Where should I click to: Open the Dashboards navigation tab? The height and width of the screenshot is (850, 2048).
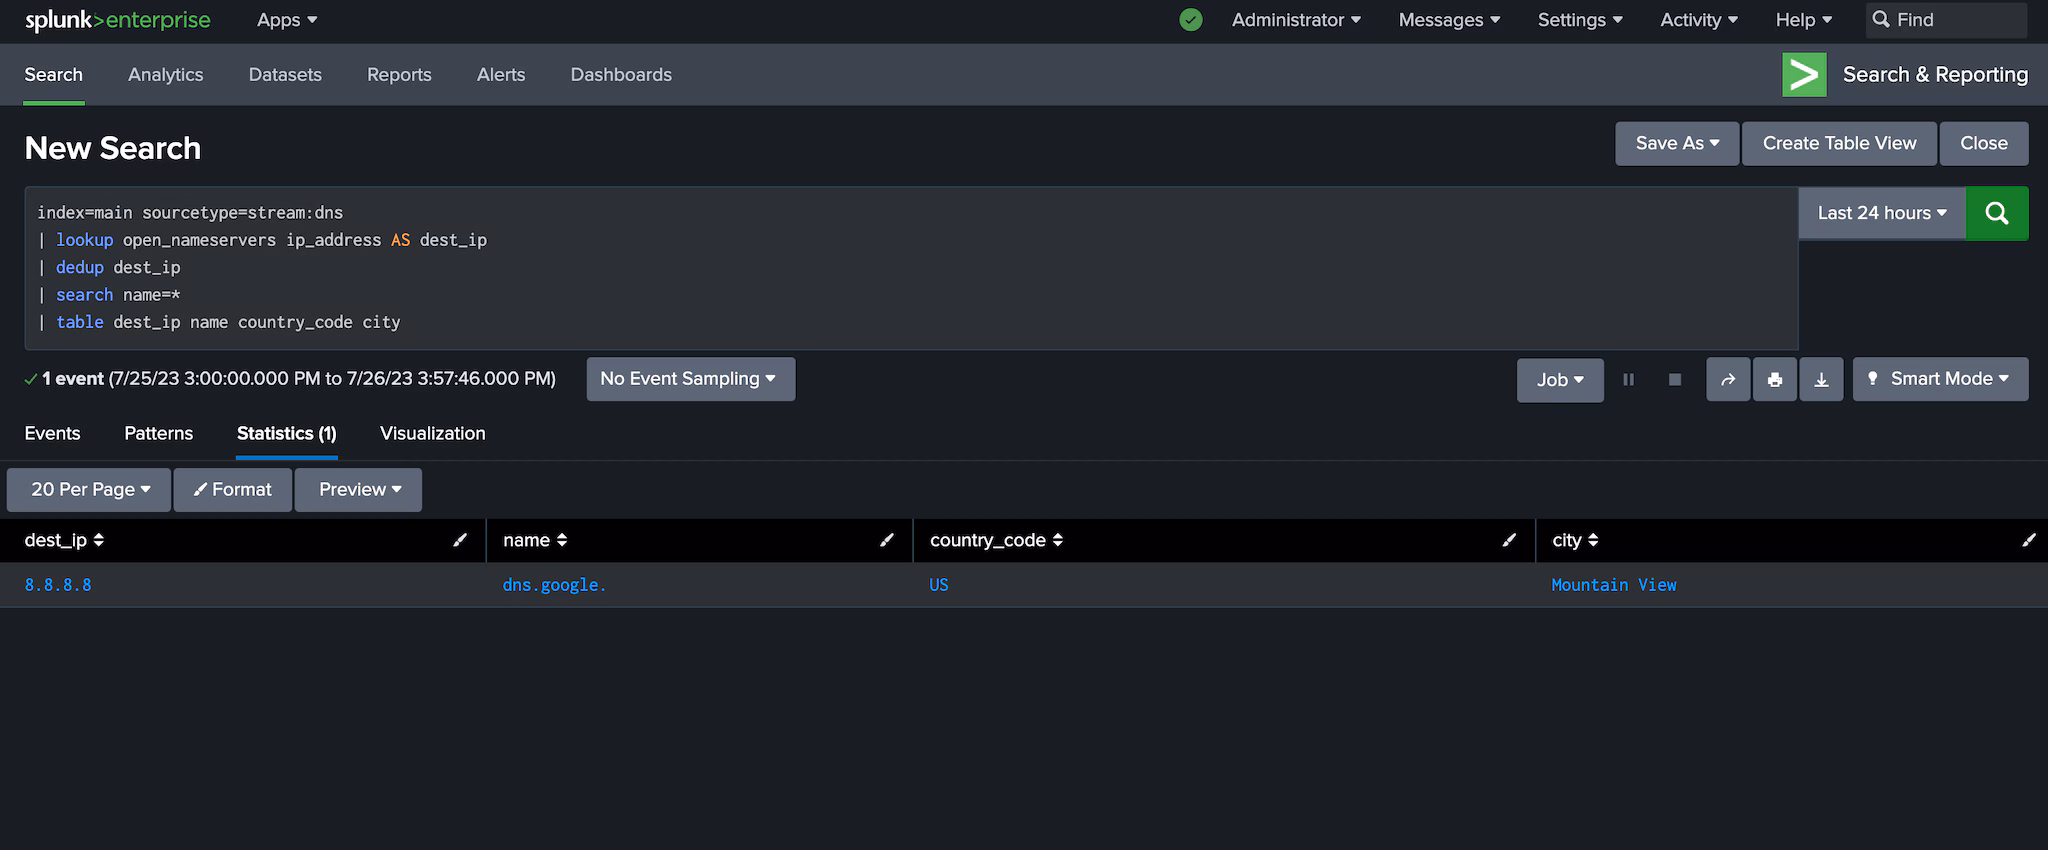[620, 75]
